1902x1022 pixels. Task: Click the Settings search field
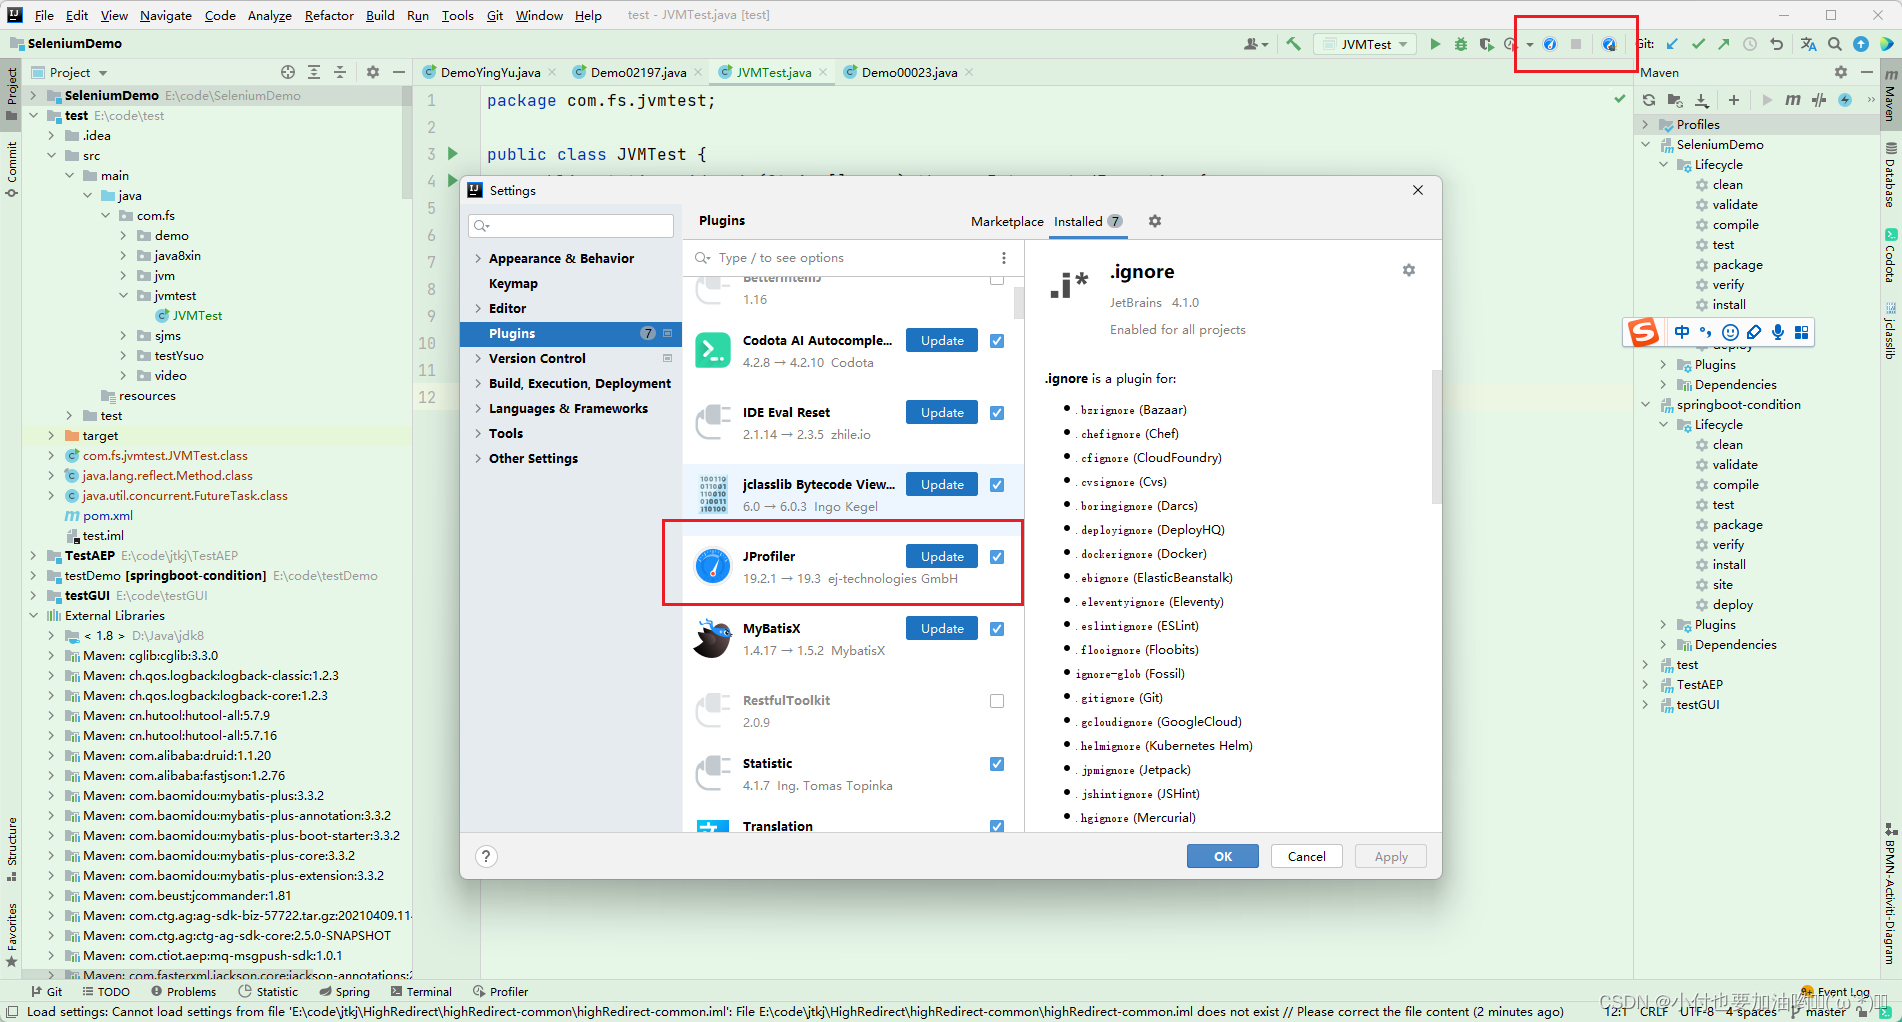[x=571, y=225]
